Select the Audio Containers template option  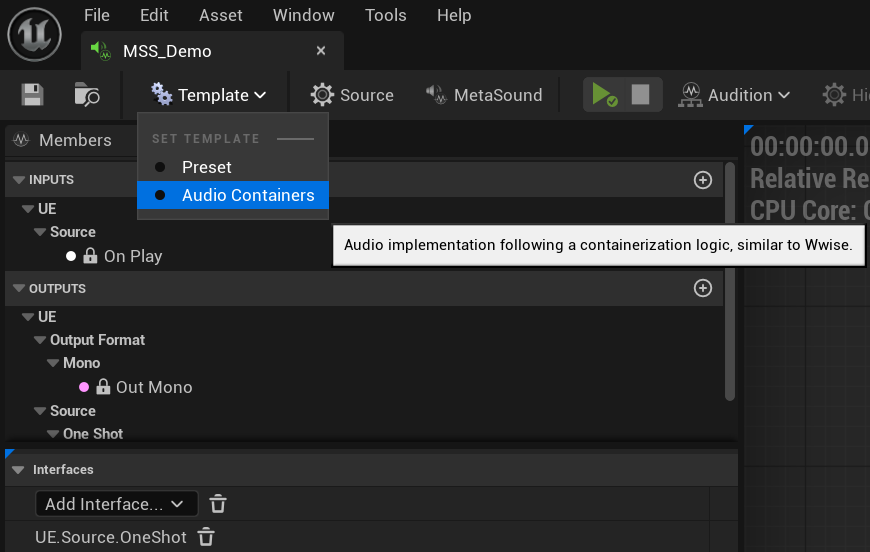click(233, 195)
